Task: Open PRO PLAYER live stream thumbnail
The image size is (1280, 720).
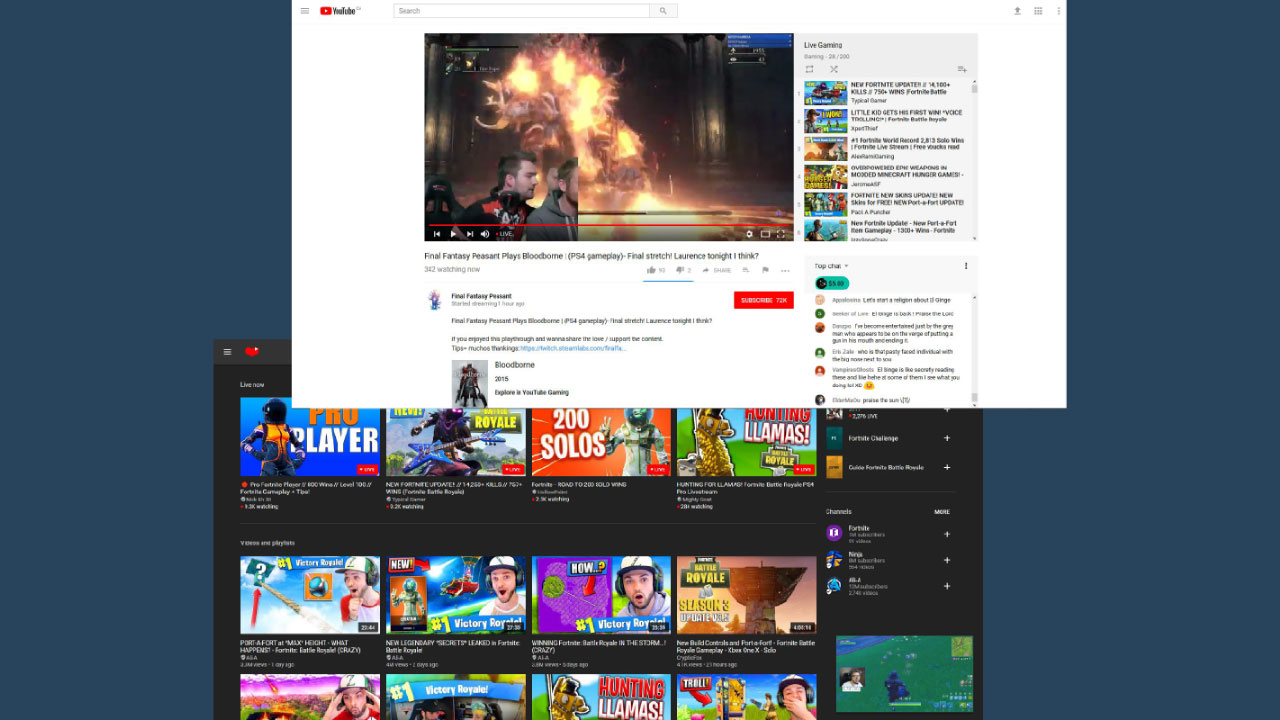Action: (310, 437)
